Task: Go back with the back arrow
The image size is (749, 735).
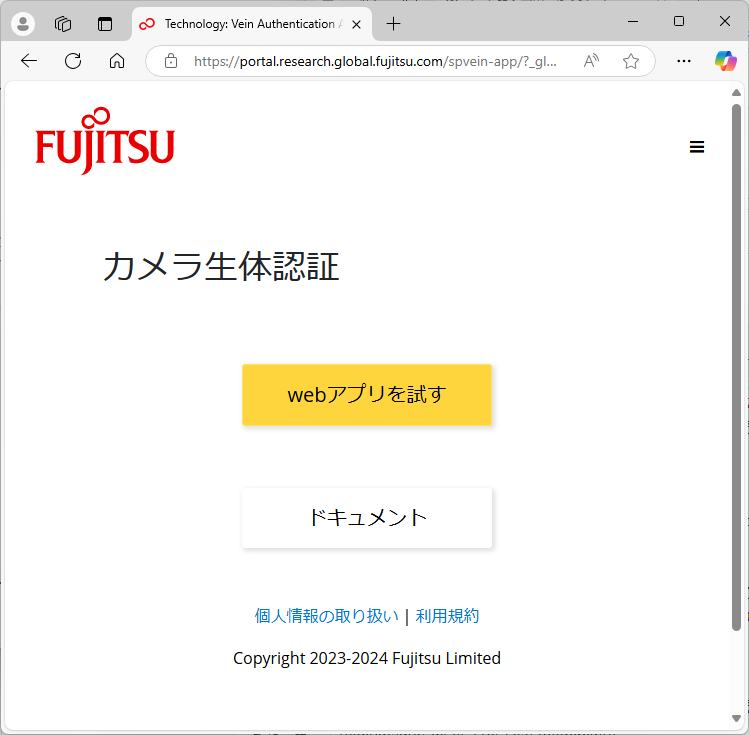Action: 29,61
